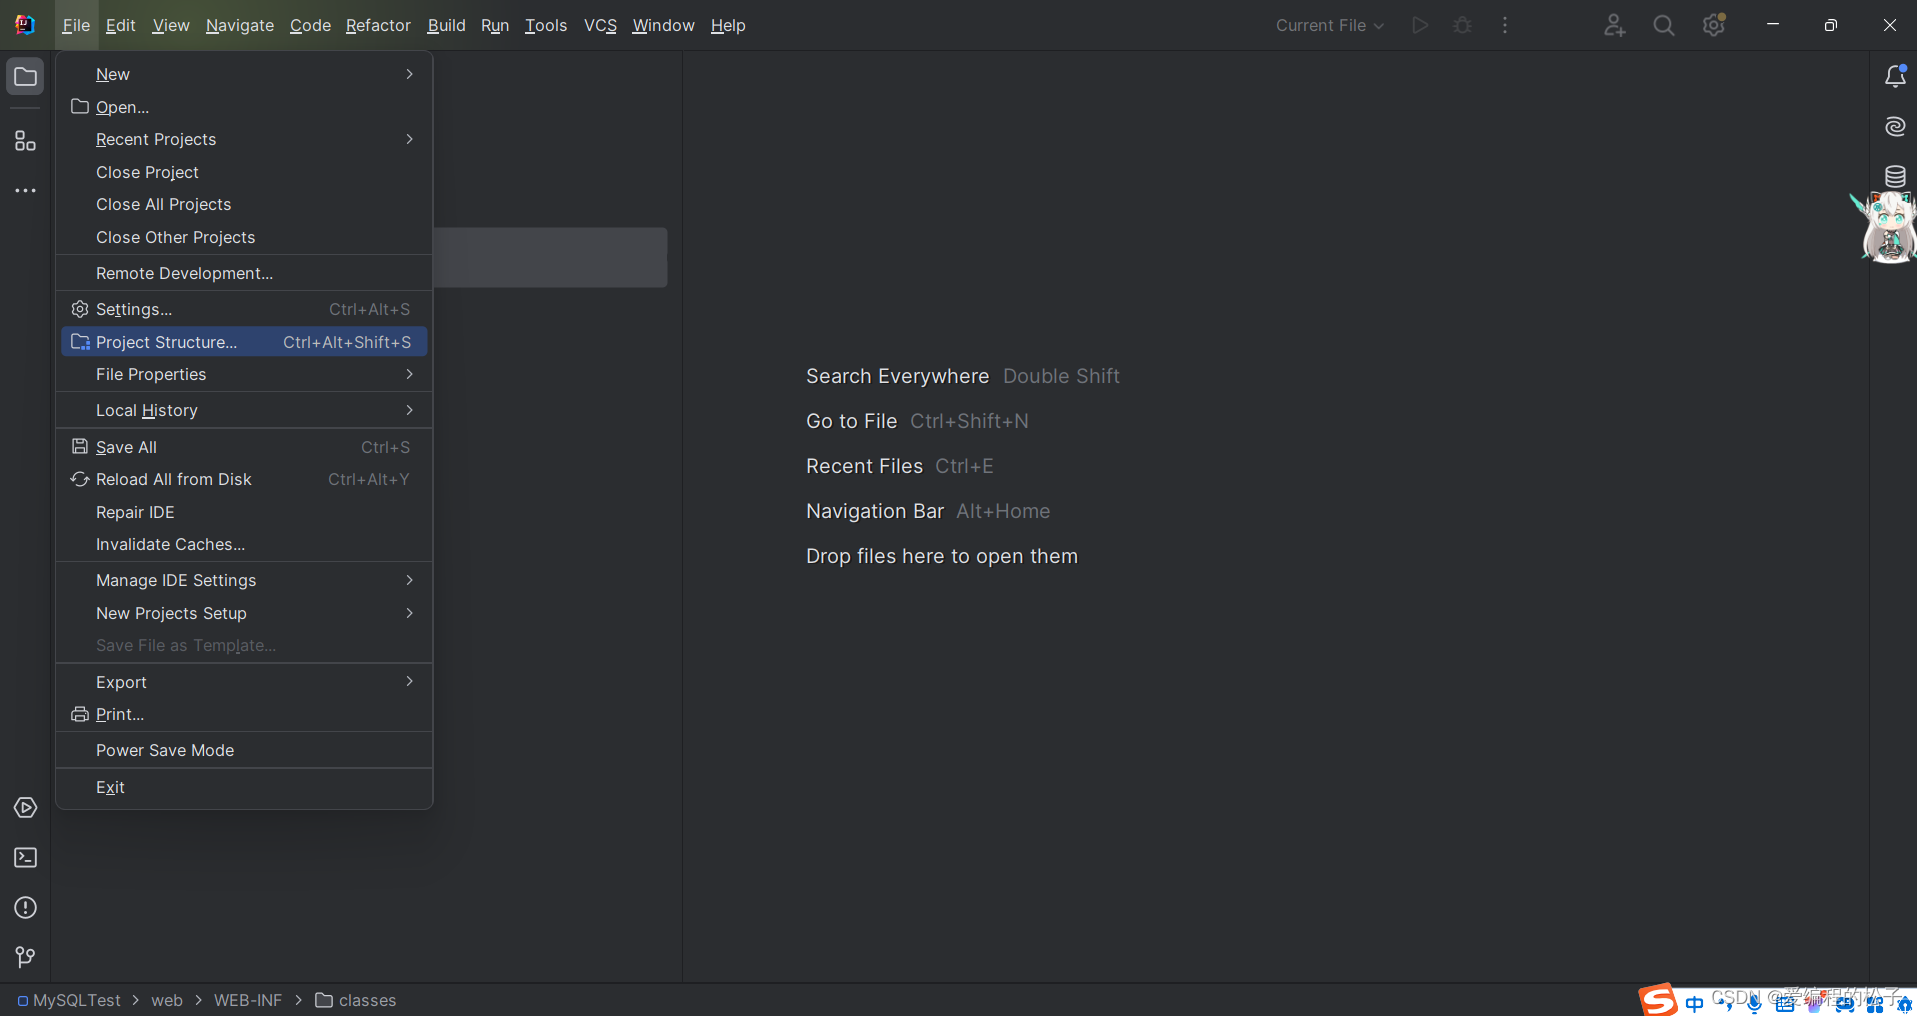The height and width of the screenshot is (1016, 1917).
Task: Click the classes folder breadcrumb
Action: click(366, 1000)
